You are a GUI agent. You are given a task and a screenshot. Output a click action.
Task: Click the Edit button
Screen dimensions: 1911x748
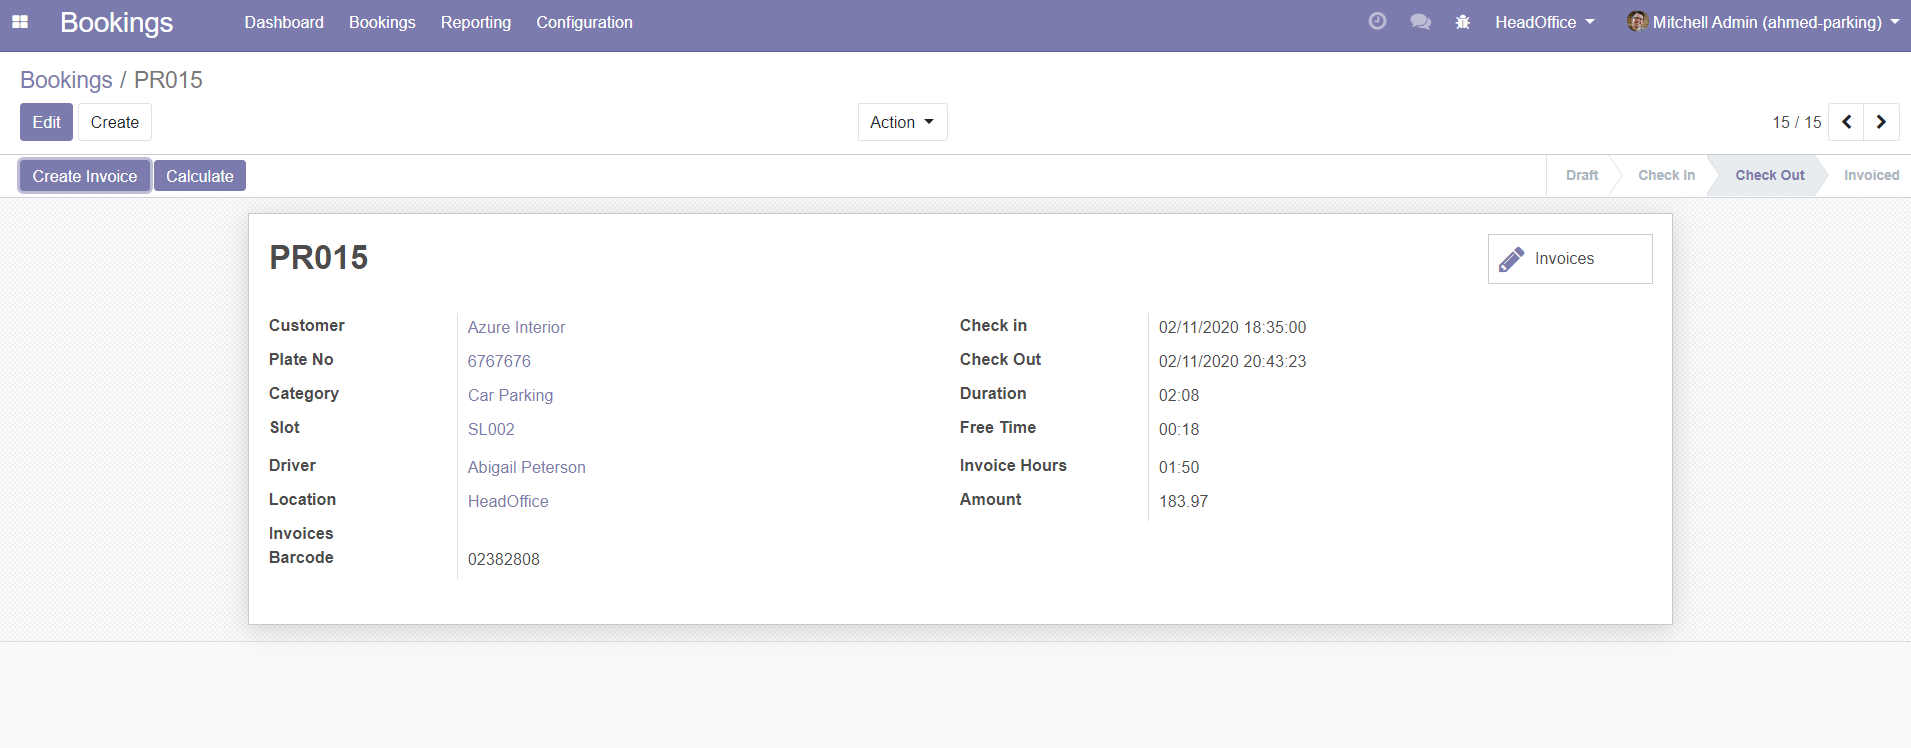pos(46,122)
